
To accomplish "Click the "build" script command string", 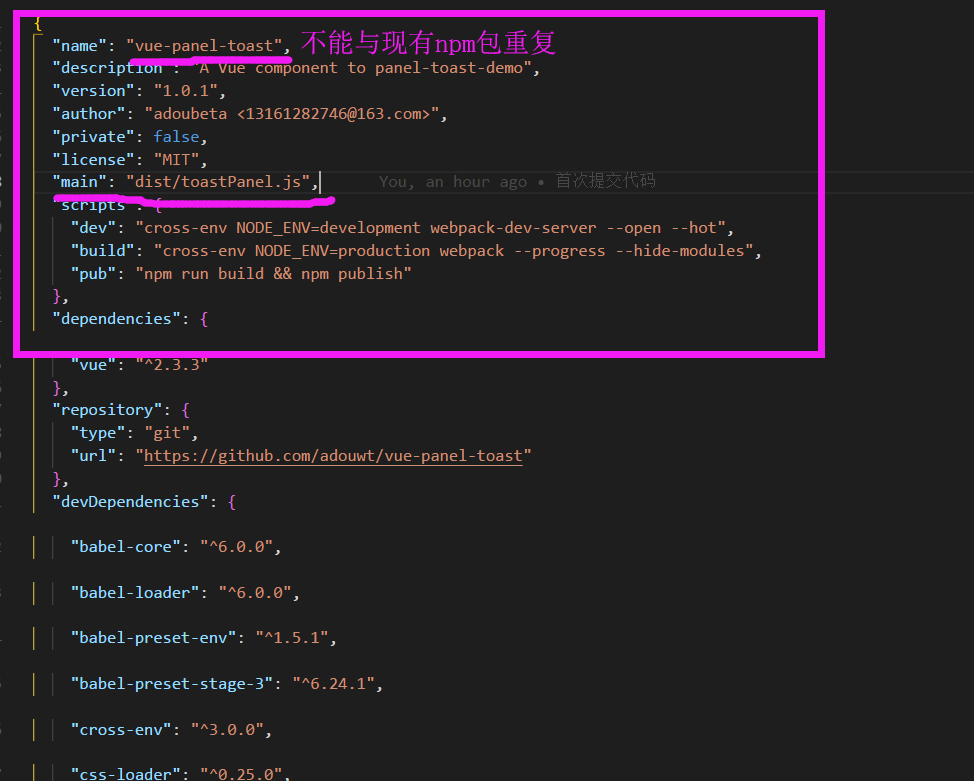I will tap(457, 251).
